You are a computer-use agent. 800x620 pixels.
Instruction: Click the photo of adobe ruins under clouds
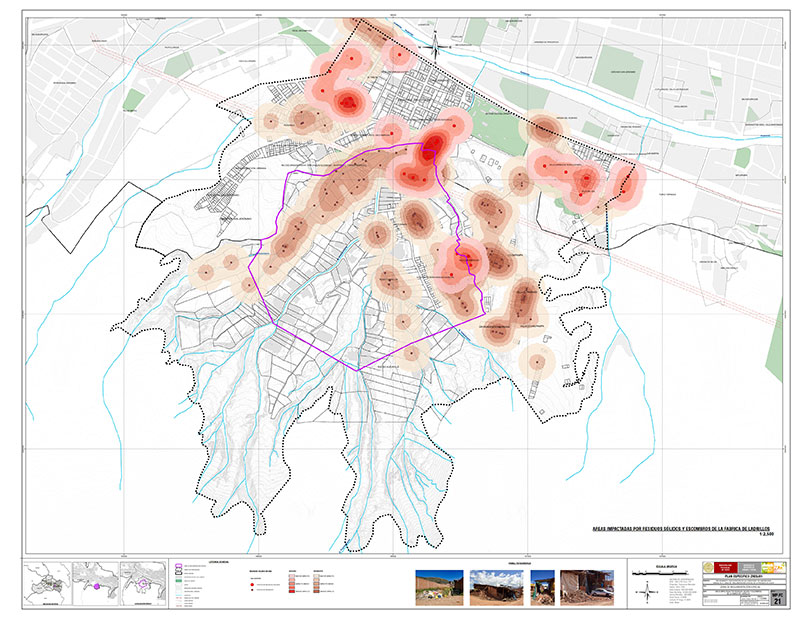496,588
